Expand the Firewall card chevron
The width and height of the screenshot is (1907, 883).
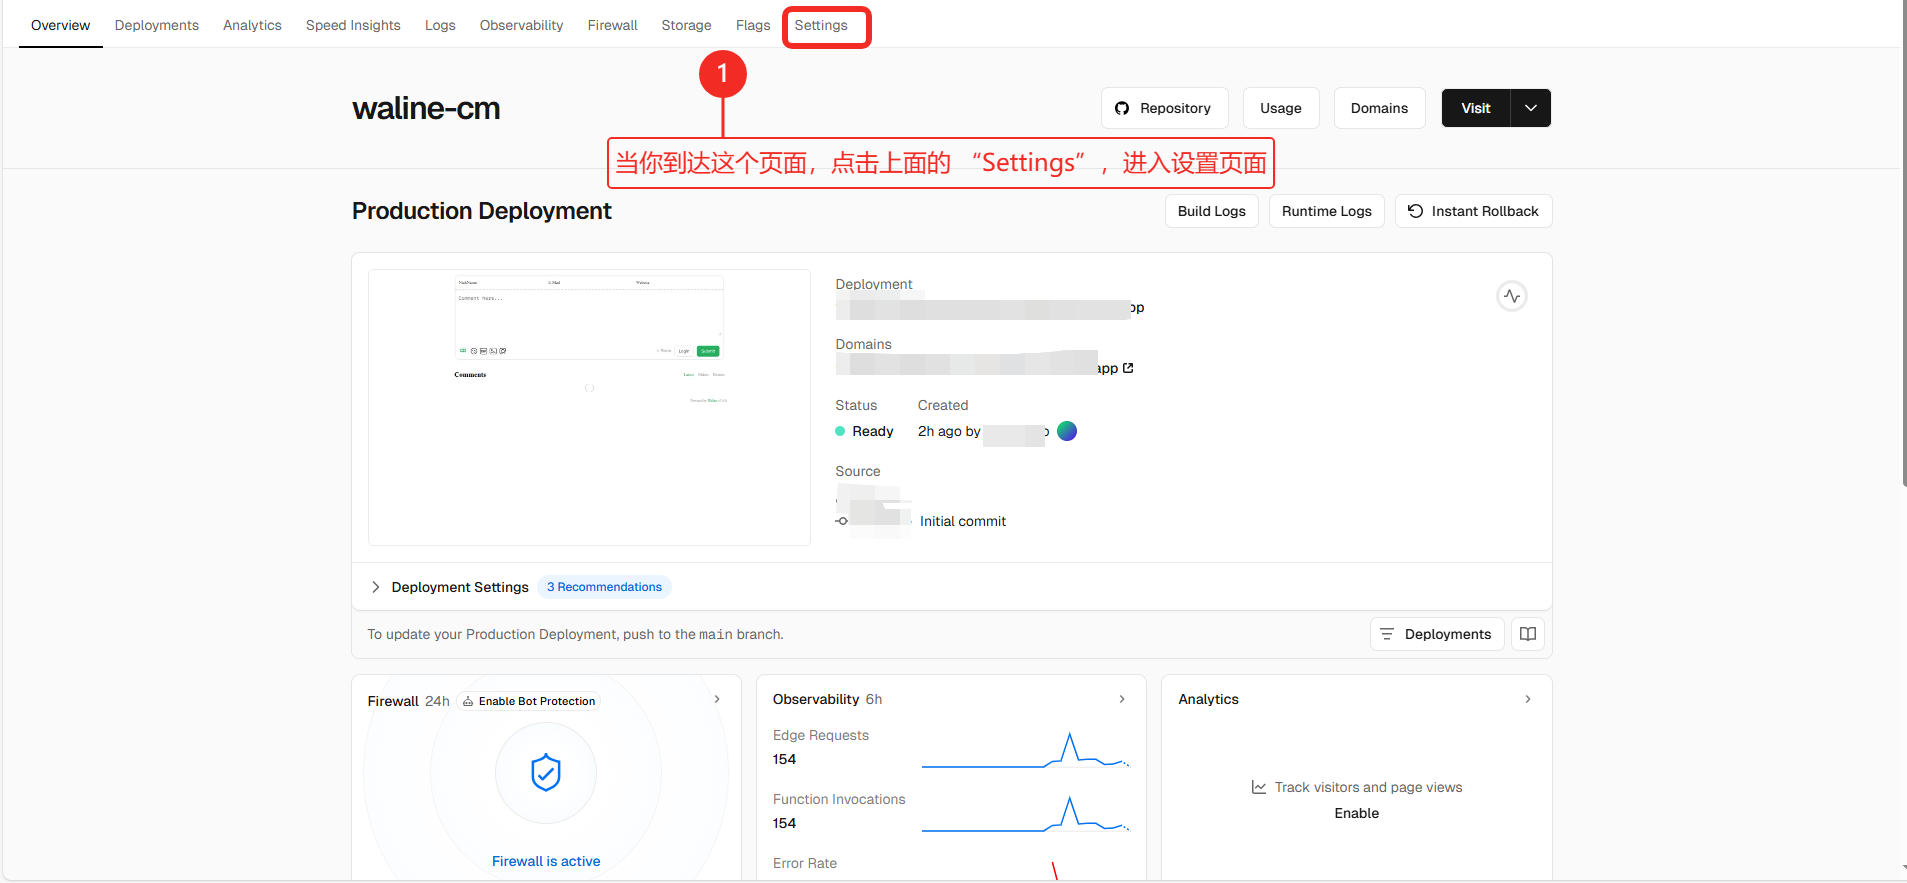[717, 699]
